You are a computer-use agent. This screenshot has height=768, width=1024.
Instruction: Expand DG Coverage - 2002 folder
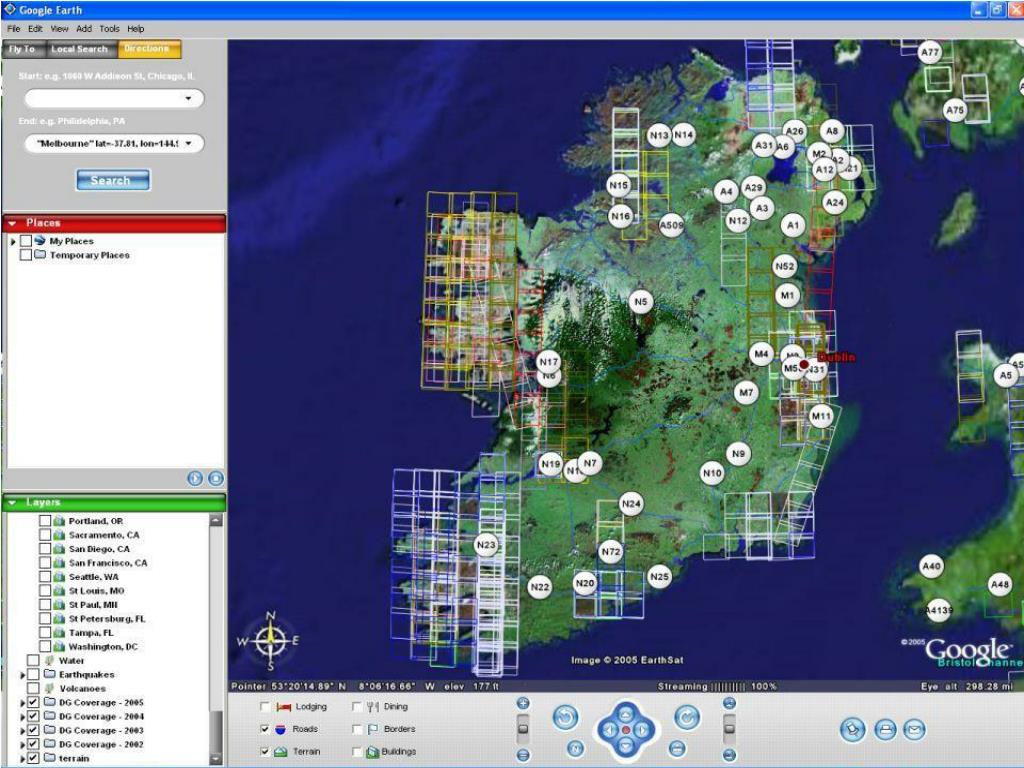click(x=23, y=745)
